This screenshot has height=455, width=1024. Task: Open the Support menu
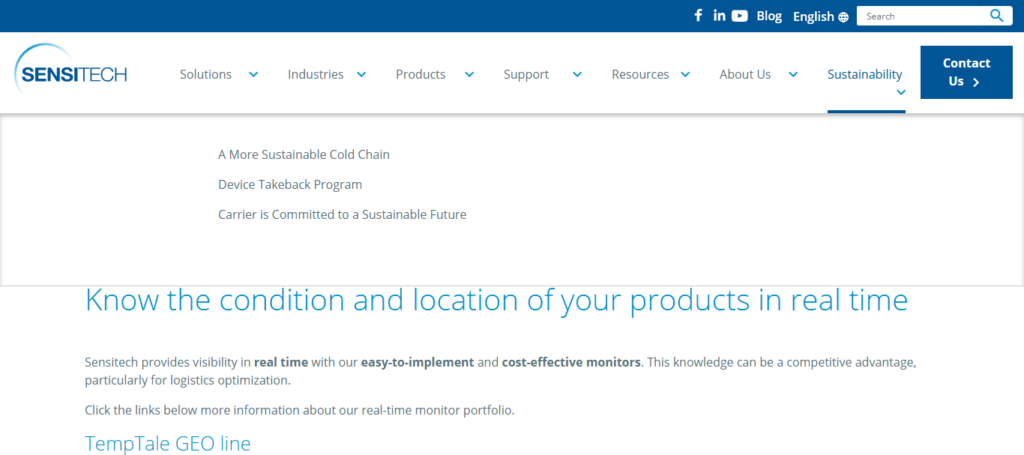point(526,74)
